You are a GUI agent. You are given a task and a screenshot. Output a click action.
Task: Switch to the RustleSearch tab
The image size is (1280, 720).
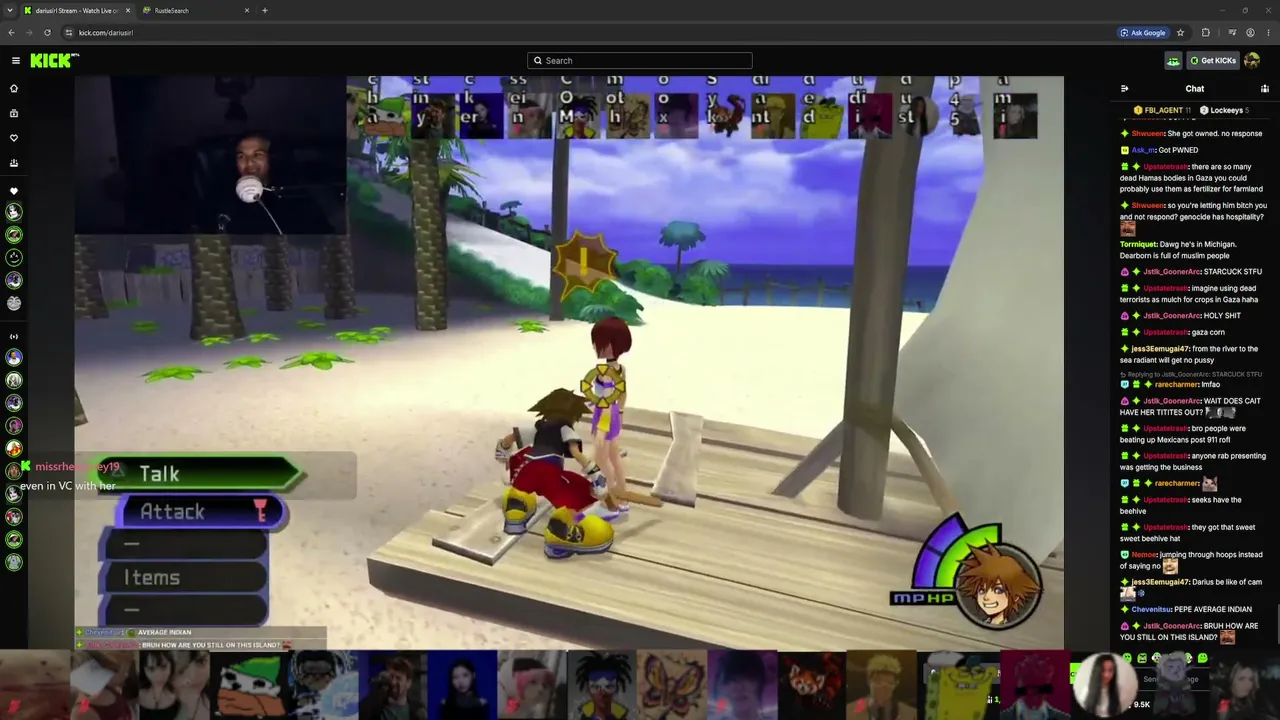tap(195, 10)
